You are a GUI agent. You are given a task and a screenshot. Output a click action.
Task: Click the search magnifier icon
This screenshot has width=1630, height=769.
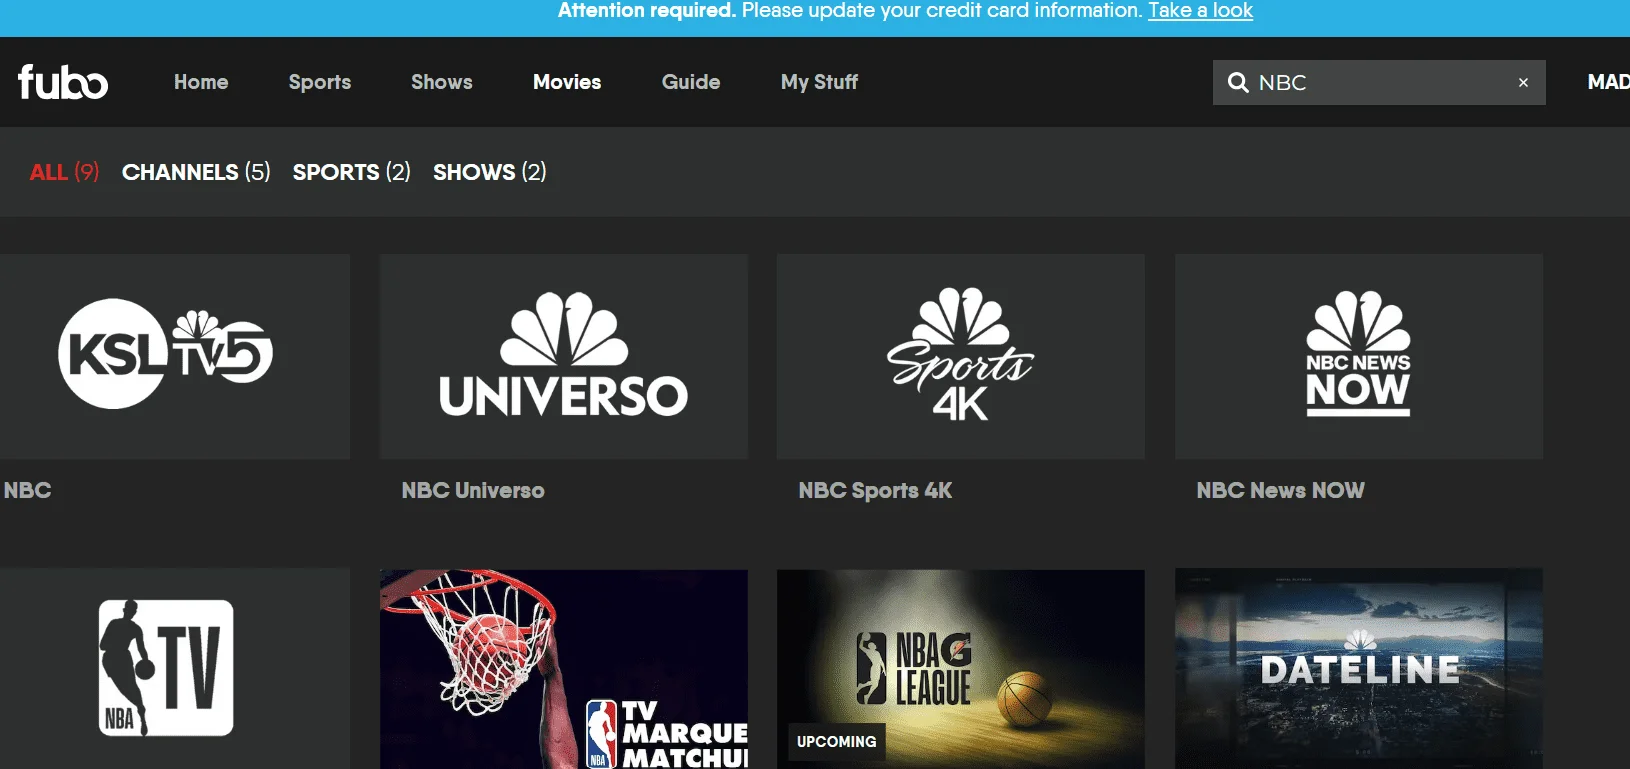point(1238,82)
